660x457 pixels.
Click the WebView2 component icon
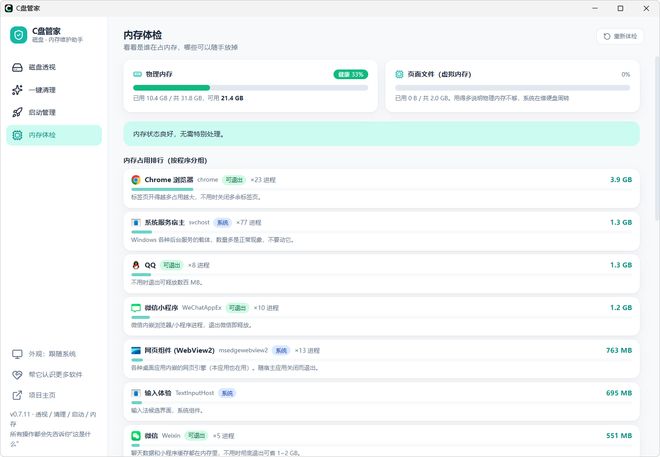[136, 351]
